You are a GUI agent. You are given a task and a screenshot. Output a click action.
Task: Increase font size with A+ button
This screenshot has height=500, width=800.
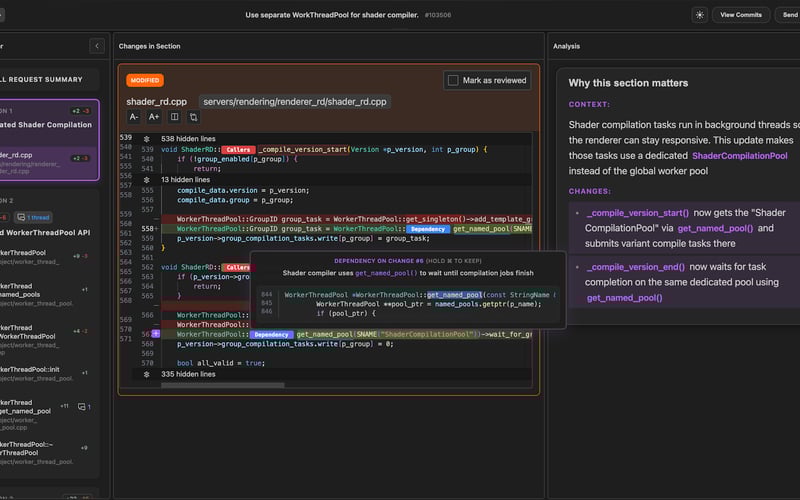[x=154, y=117]
